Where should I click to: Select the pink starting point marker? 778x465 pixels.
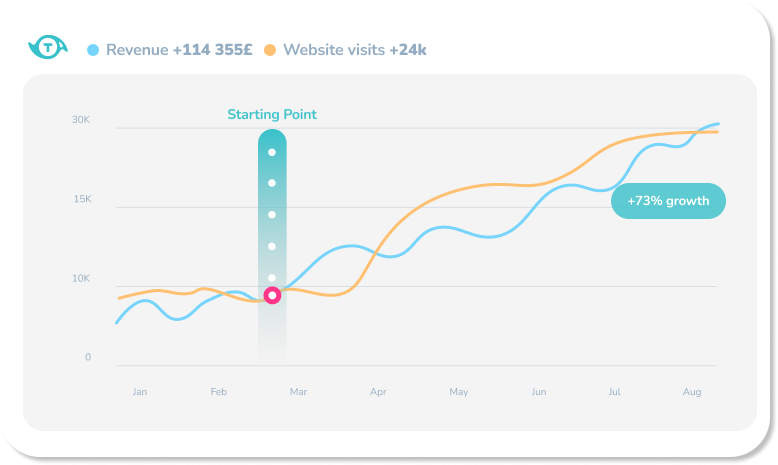[272, 295]
